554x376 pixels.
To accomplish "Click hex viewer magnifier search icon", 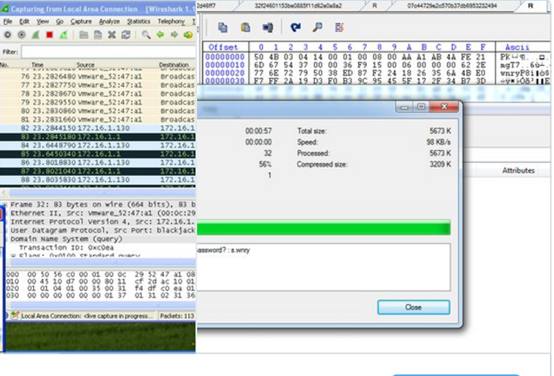I will pyautogui.click(x=317, y=27).
